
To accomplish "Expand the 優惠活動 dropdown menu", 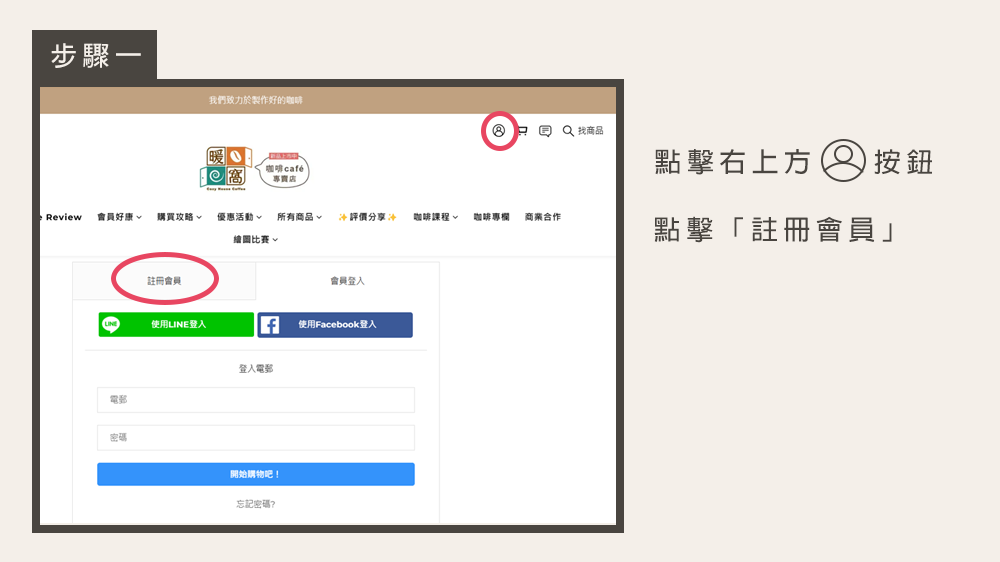I will [x=239, y=217].
